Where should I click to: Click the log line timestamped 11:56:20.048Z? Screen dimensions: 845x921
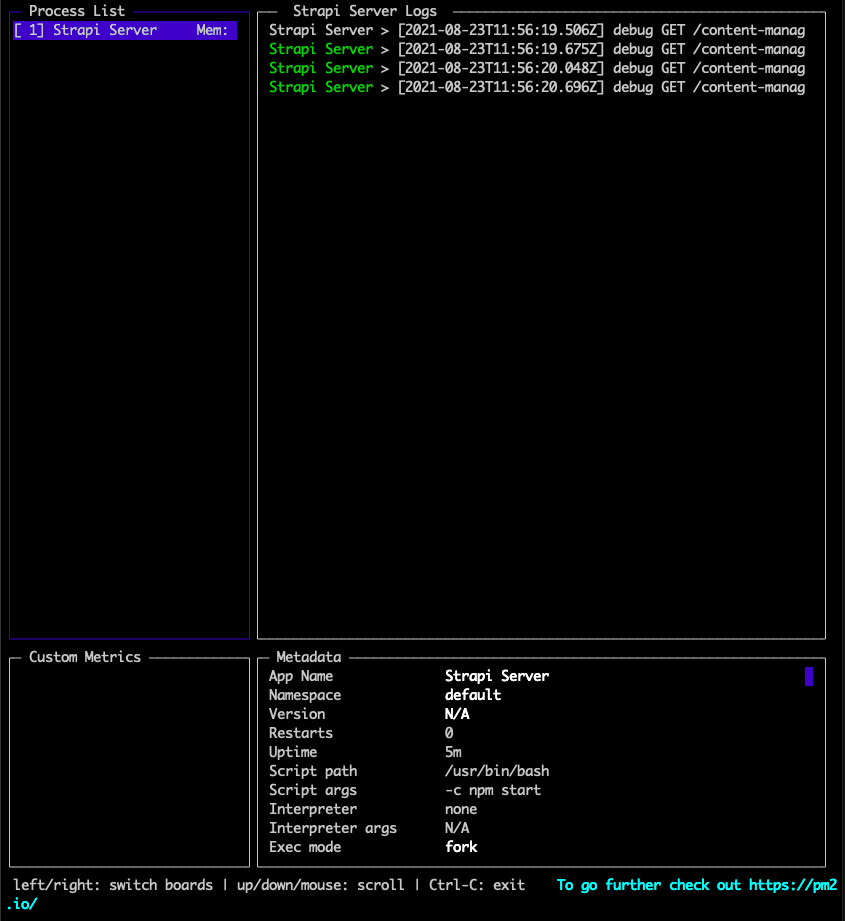point(537,68)
